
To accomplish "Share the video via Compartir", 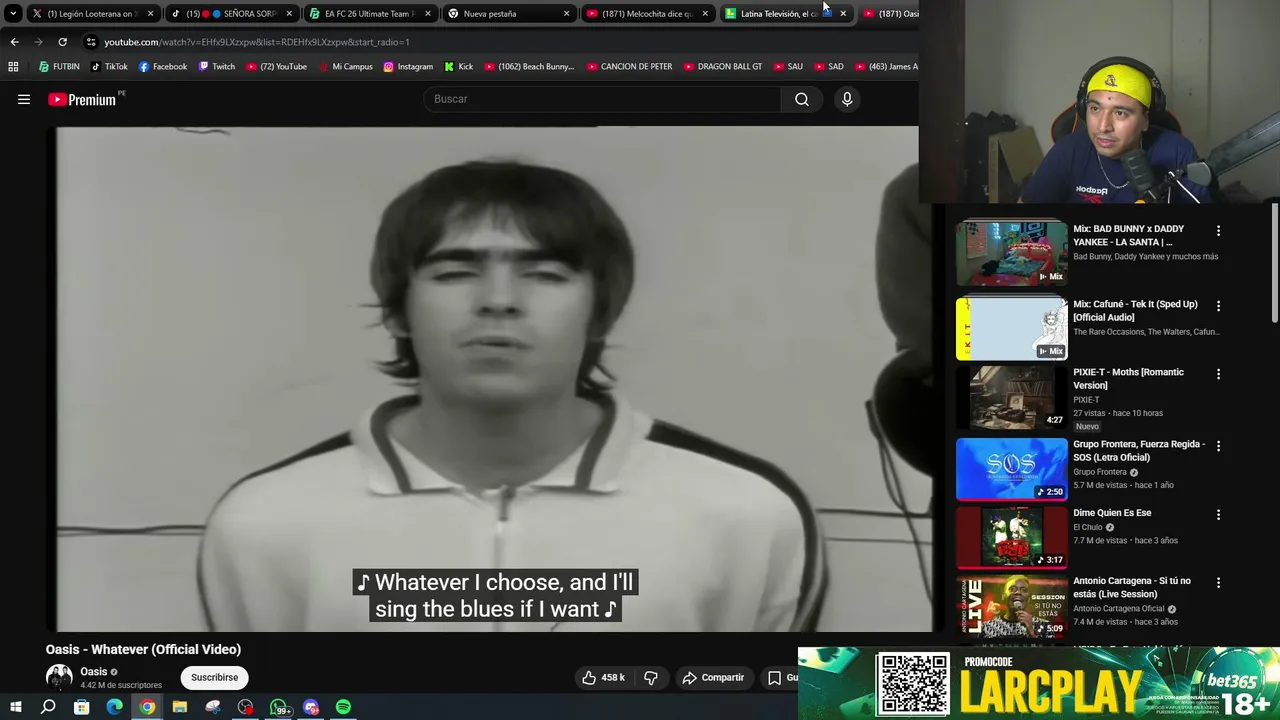I will pyautogui.click(x=713, y=677).
